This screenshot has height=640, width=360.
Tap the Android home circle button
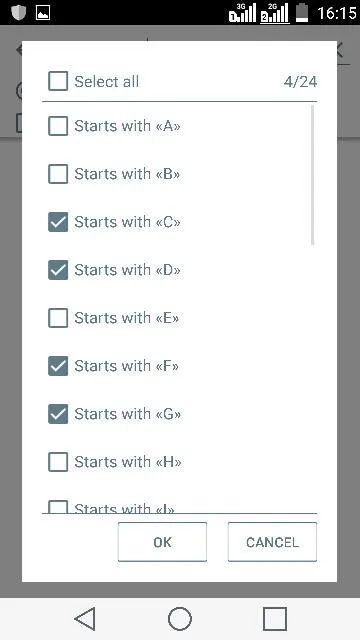180,619
